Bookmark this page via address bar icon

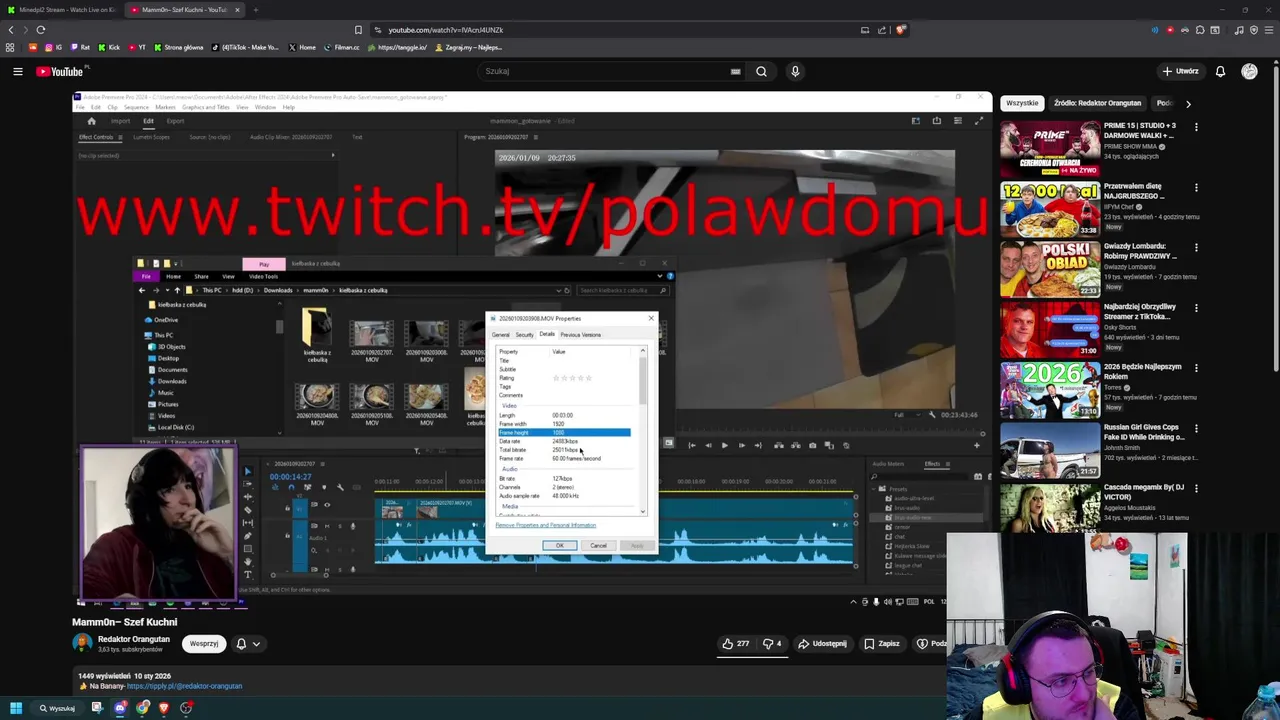pyautogui.click(x=358, y=30)
